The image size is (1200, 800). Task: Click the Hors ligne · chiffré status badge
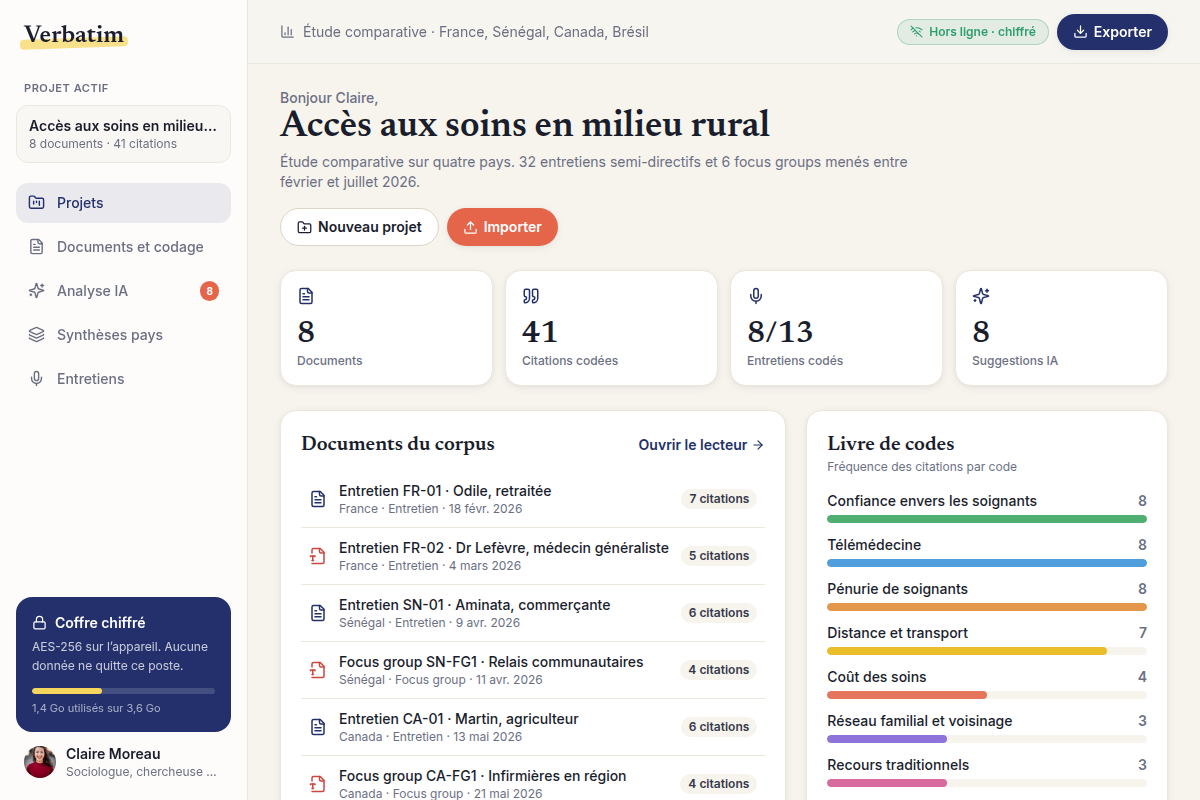pos(973,32)
